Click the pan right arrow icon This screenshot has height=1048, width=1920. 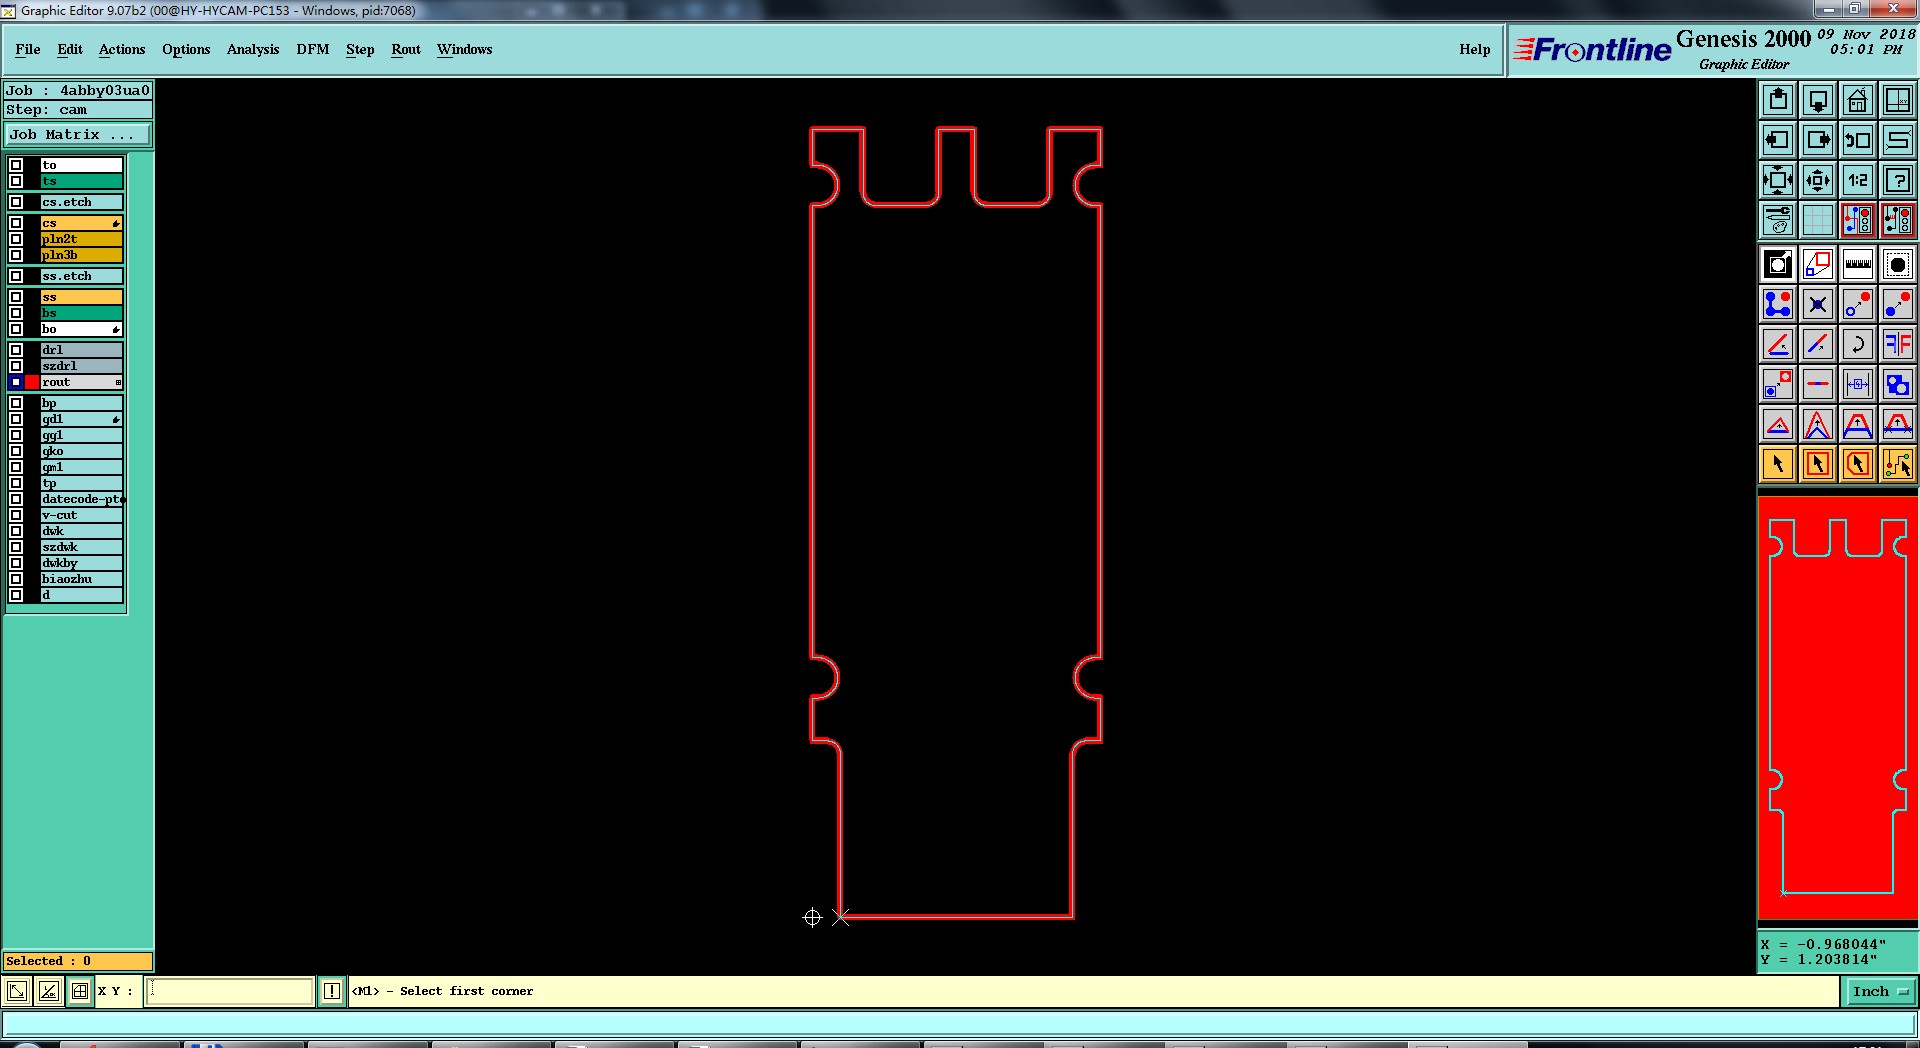coord(1818,140)
